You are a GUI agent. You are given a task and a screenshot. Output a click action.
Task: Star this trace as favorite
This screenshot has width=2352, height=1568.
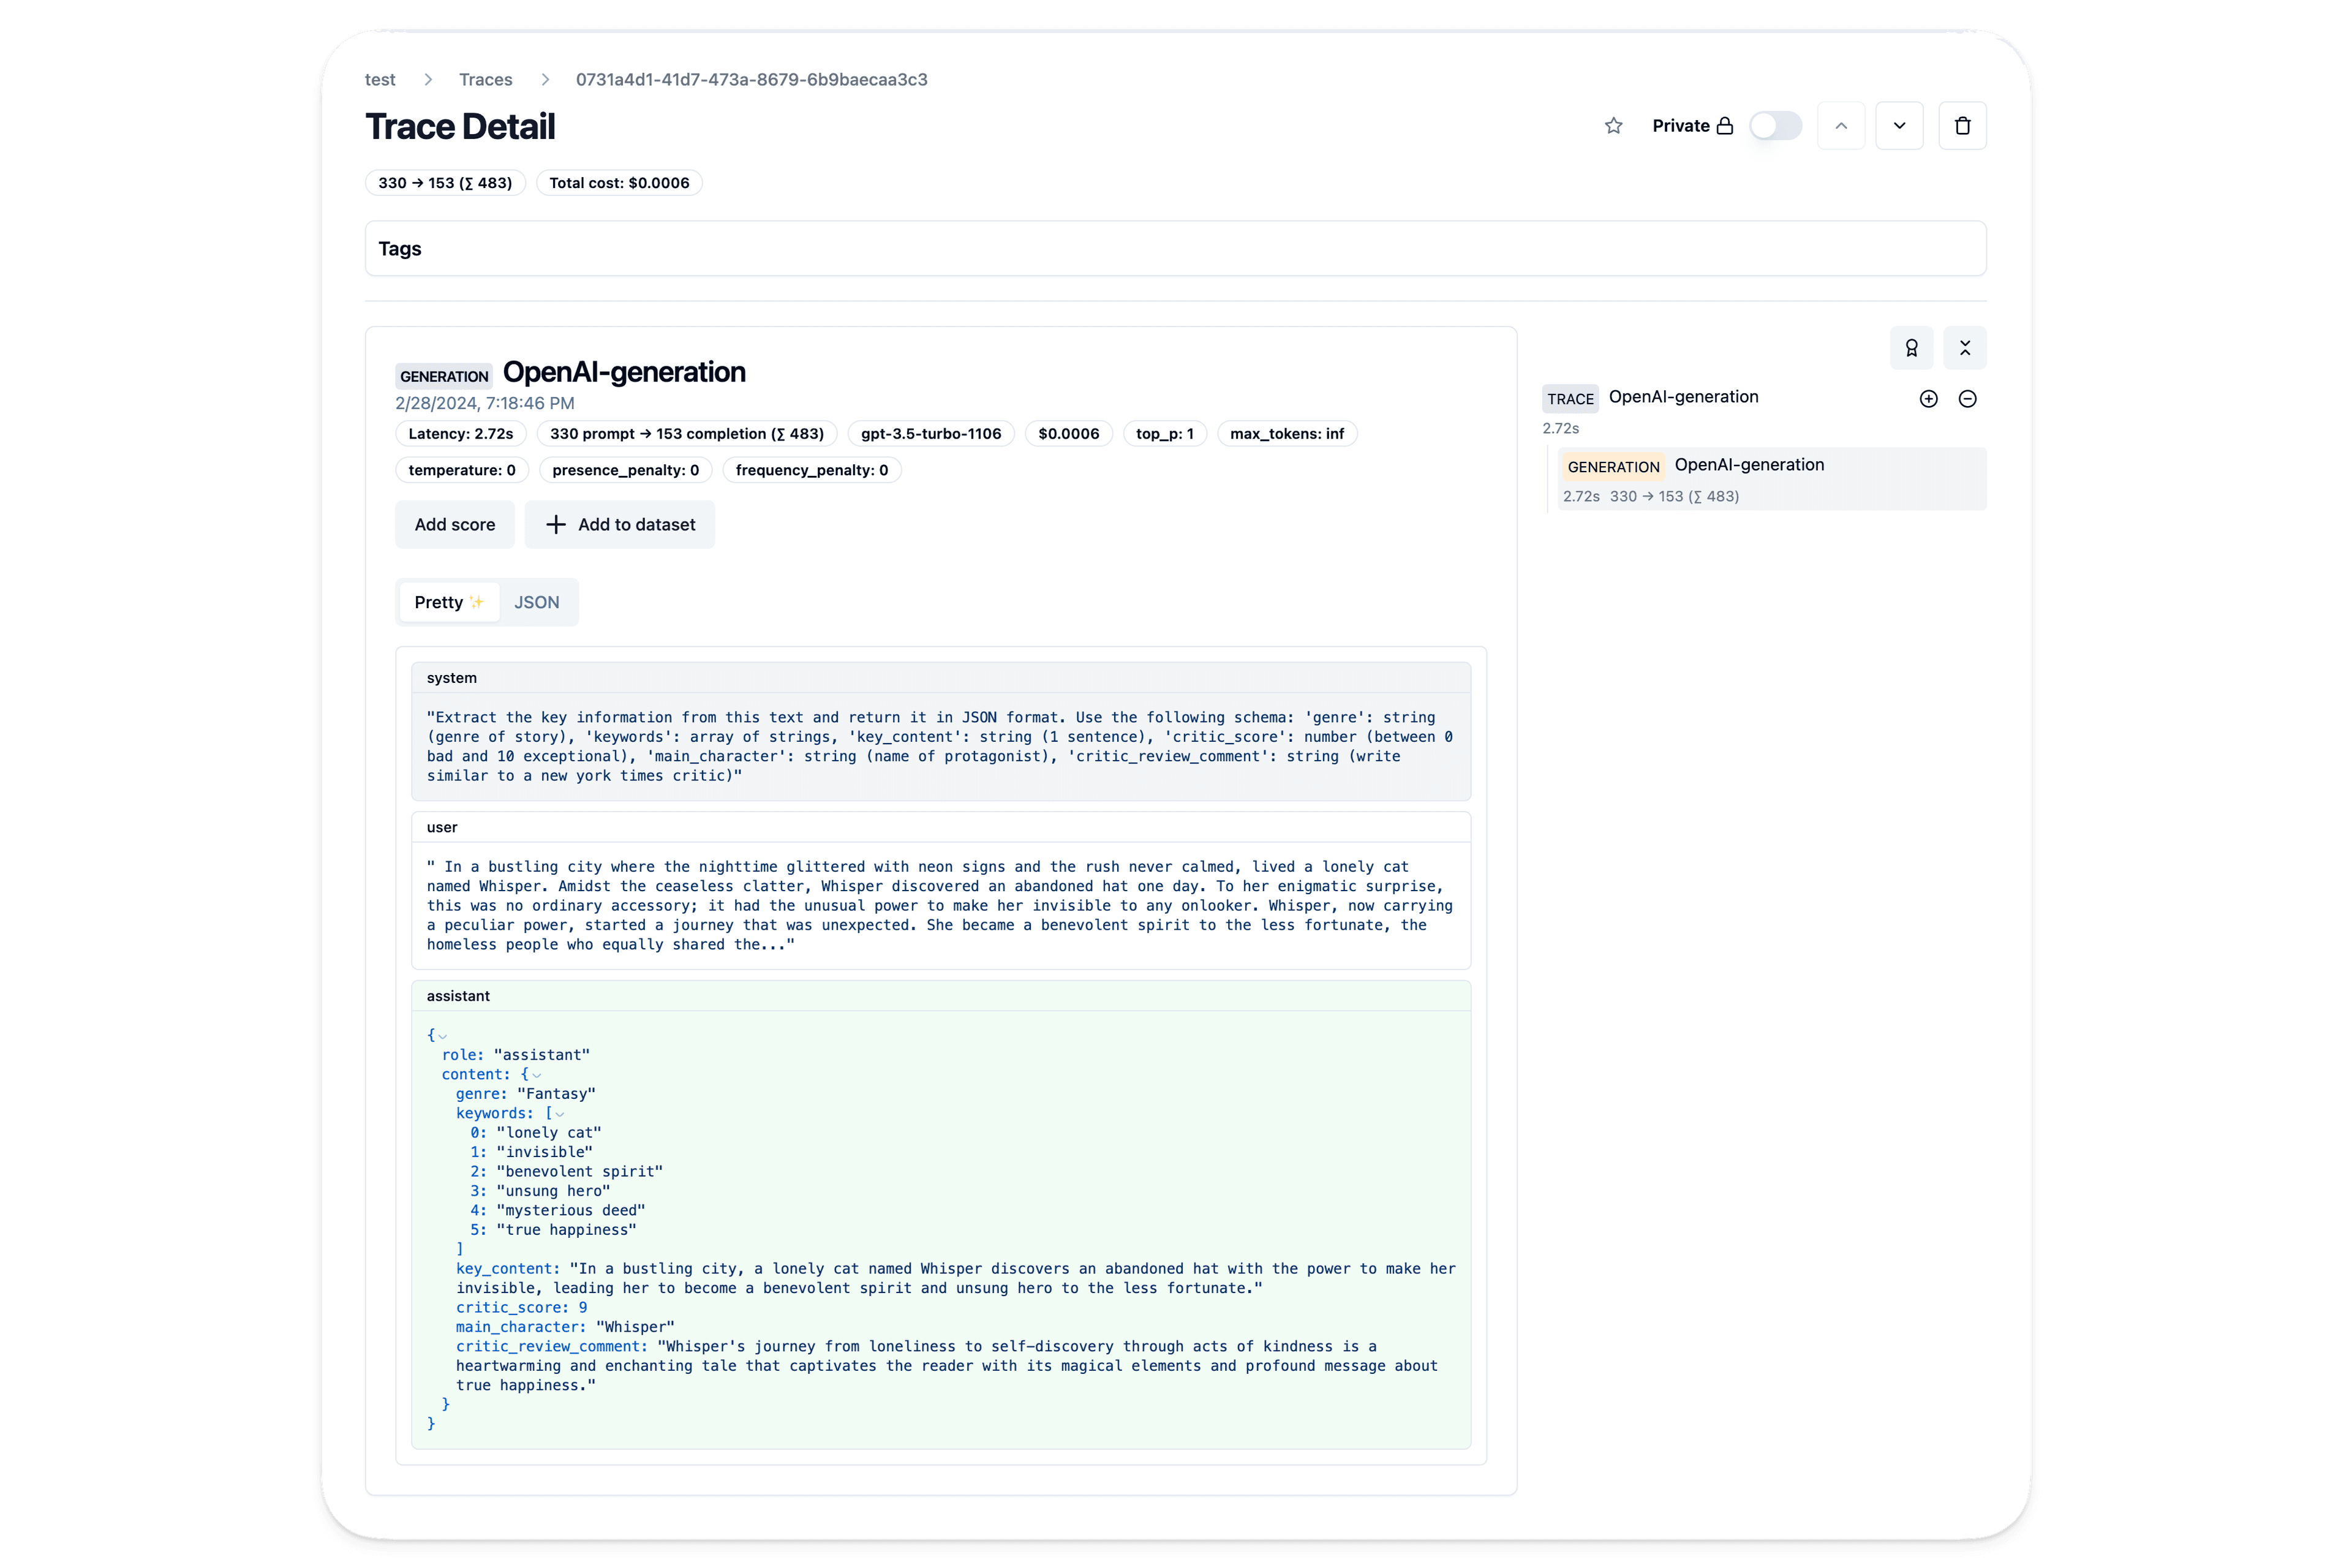(x=1613, y=125)
